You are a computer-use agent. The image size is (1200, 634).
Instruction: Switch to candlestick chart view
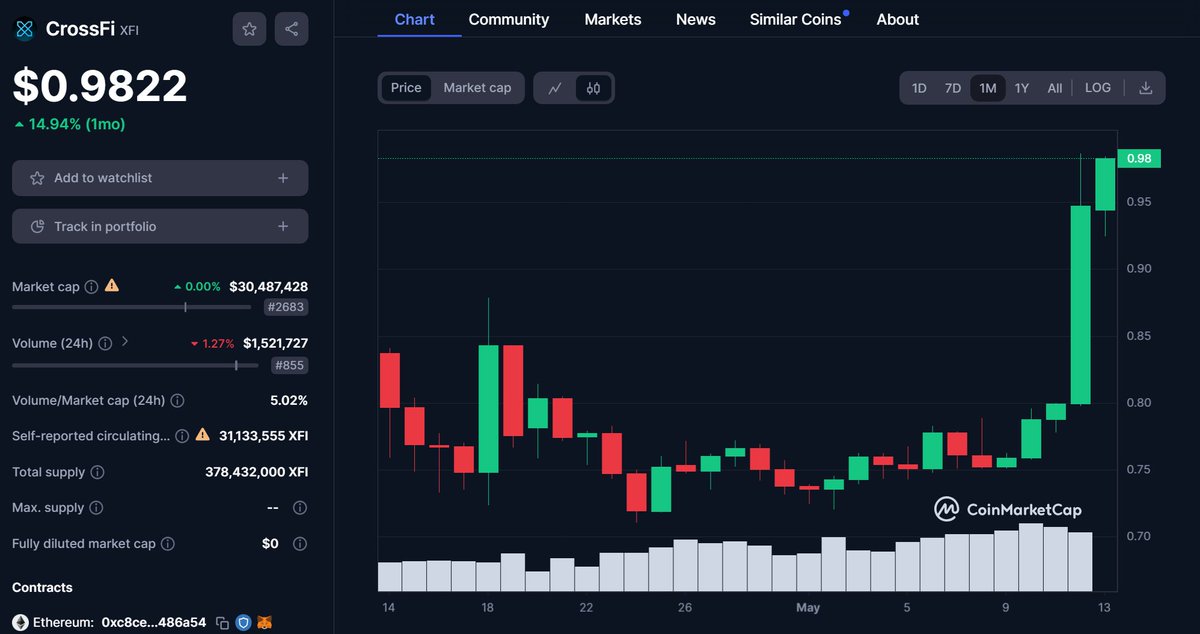pos(593,88)
